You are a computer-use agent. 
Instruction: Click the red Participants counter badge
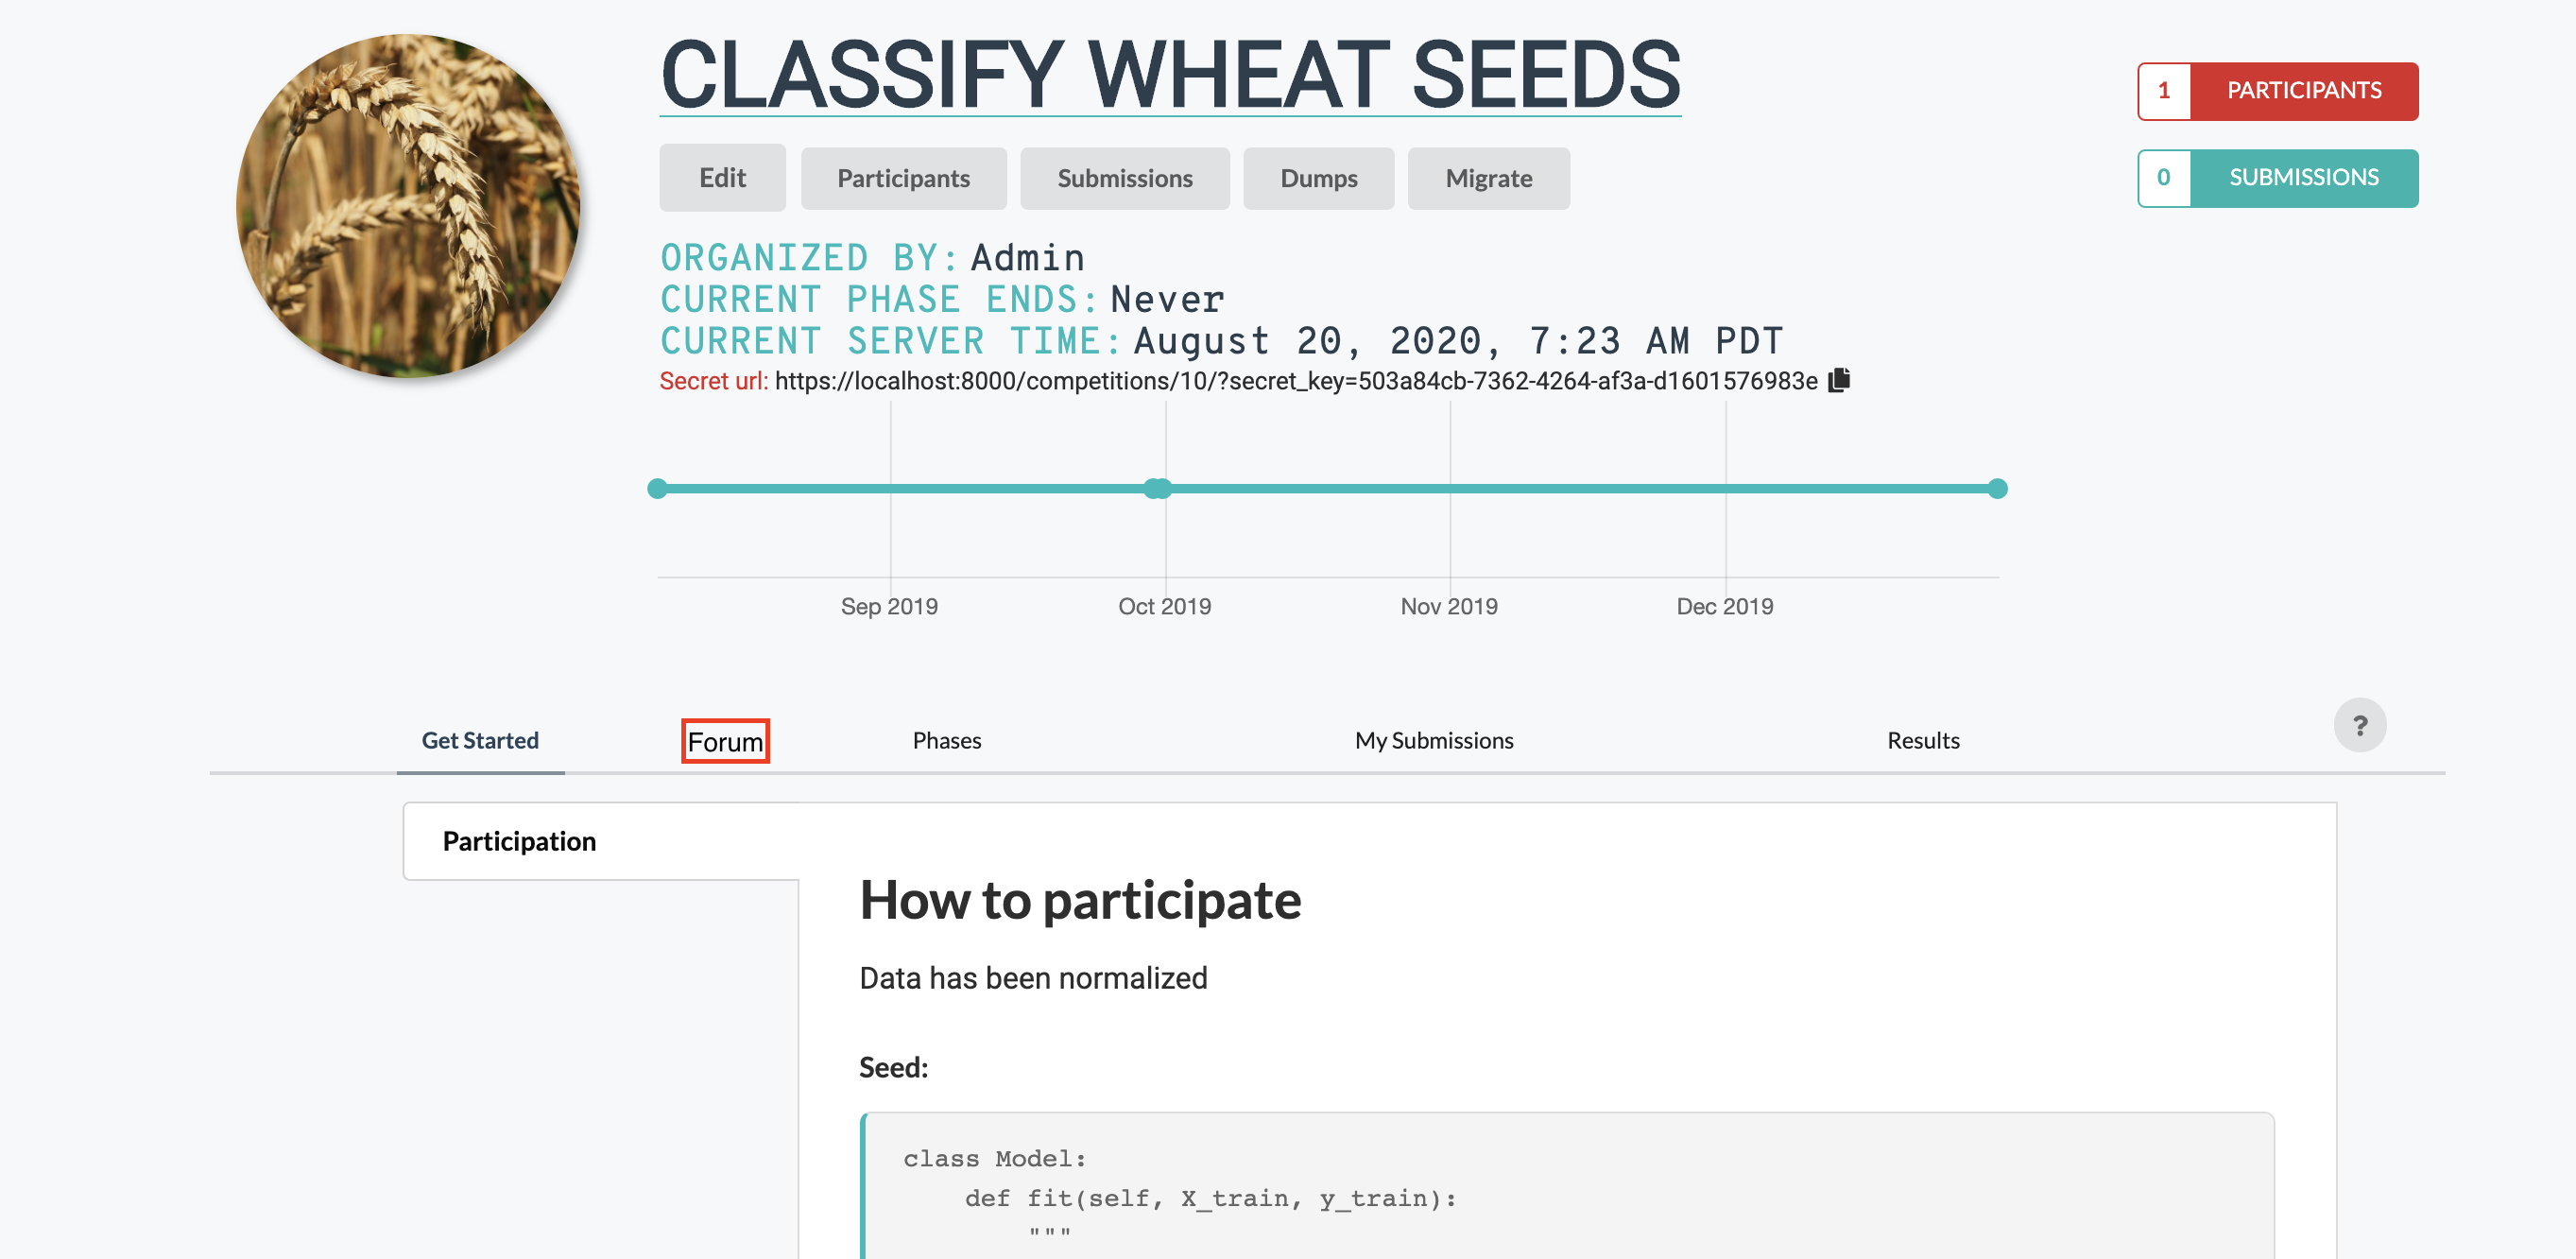click(x=2277, y=90)
